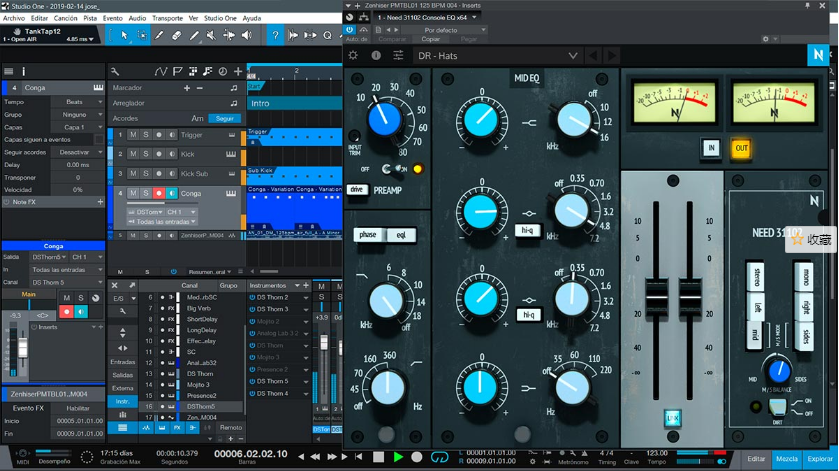Screen dimensions: 839x471
Task: Click the Remoto button
Action: click(x=231, y=427)
